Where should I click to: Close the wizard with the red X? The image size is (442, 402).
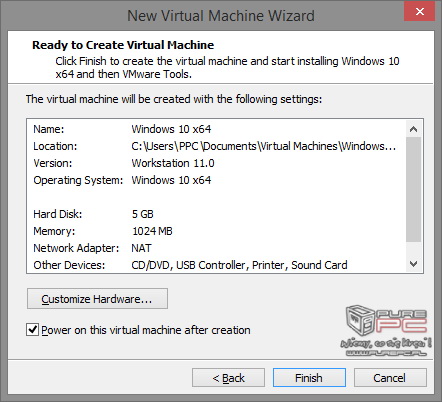coord(420,12)
